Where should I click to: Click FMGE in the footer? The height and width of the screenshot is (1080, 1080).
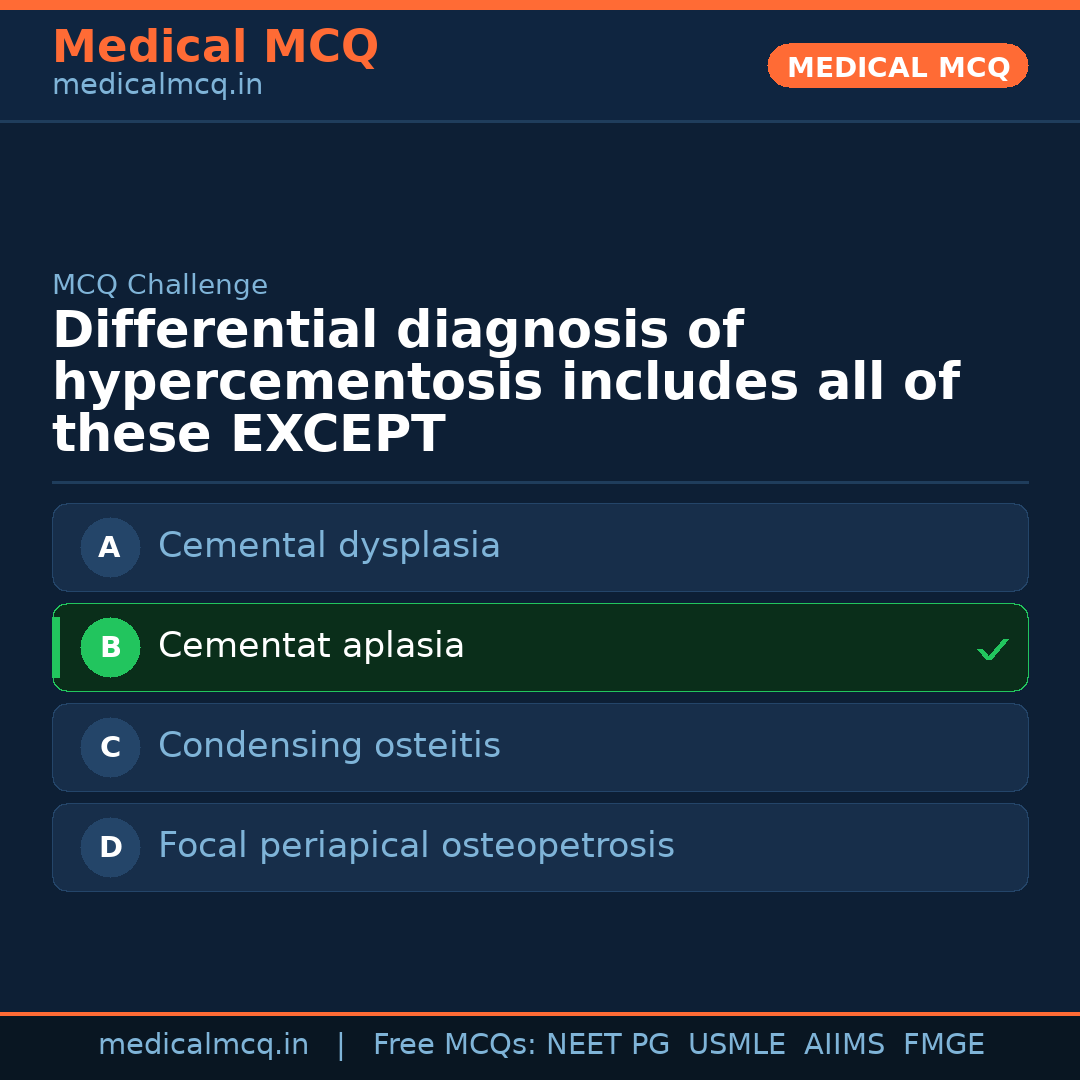(943, 1045)
